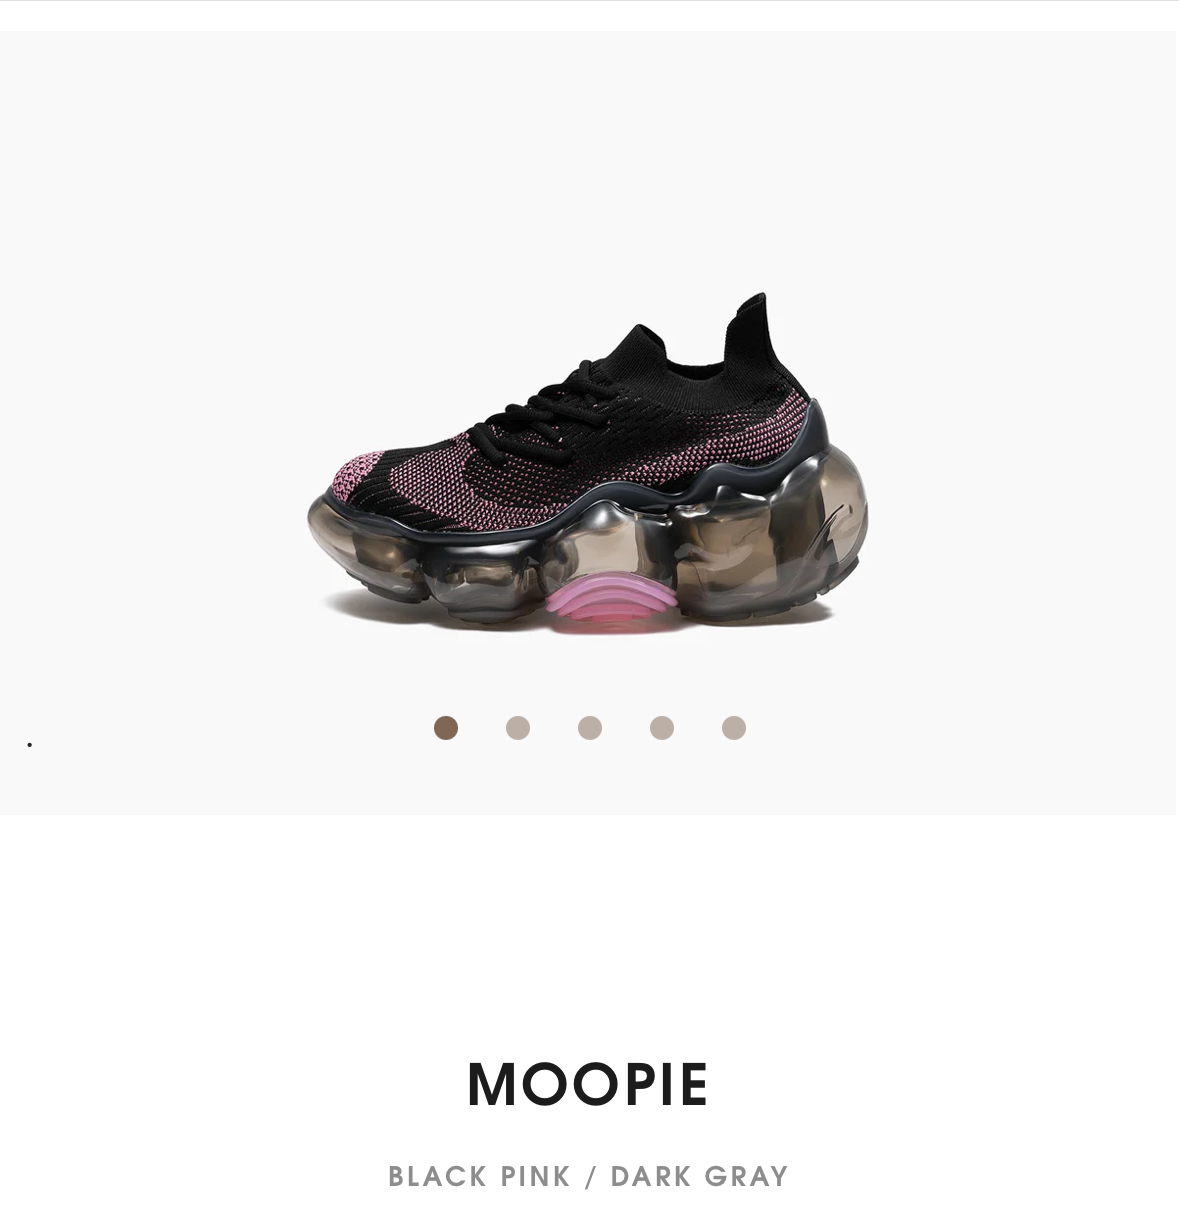This screenshot has height=1210, width=1179.
Task: Click the BLACK PINK color label
Action: (x=479, y=1176)
